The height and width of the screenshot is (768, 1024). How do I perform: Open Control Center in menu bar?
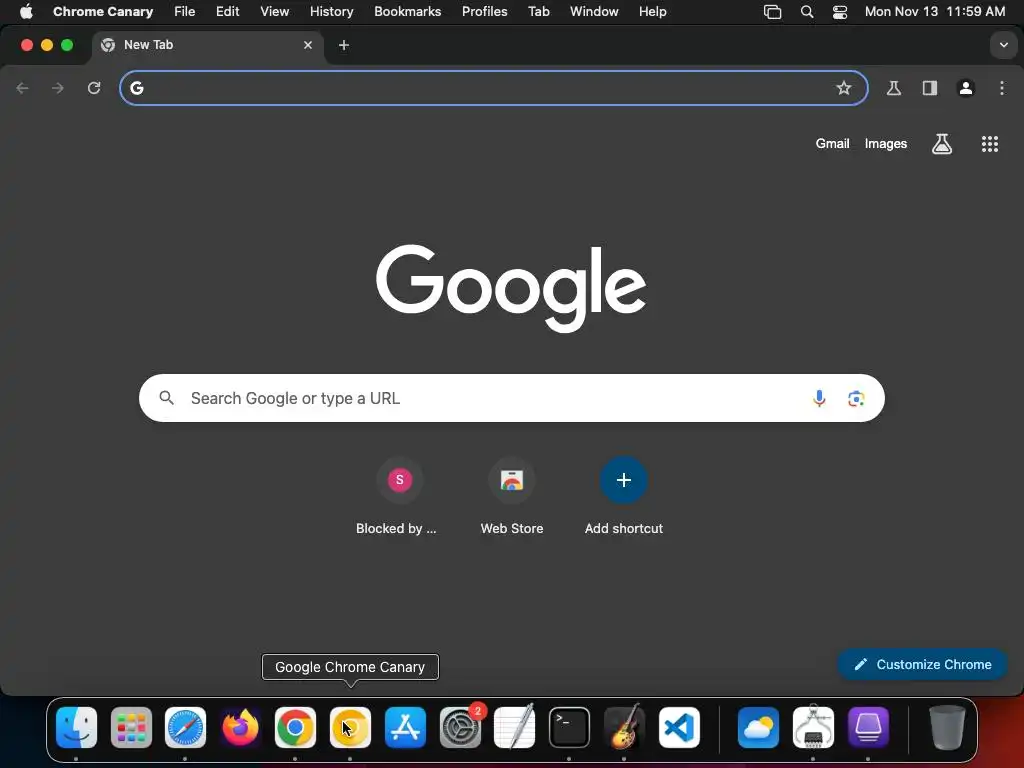[x=840, y=12]
